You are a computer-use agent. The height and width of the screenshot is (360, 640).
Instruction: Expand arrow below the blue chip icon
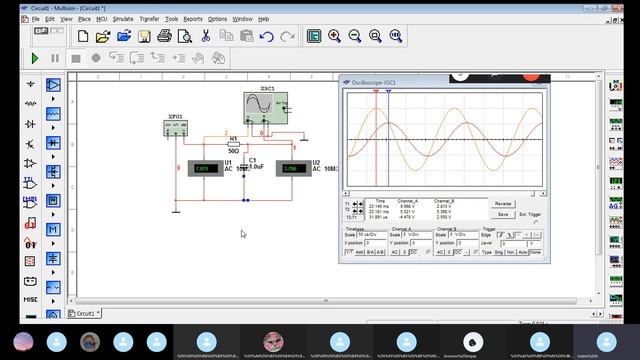[53, 215]
